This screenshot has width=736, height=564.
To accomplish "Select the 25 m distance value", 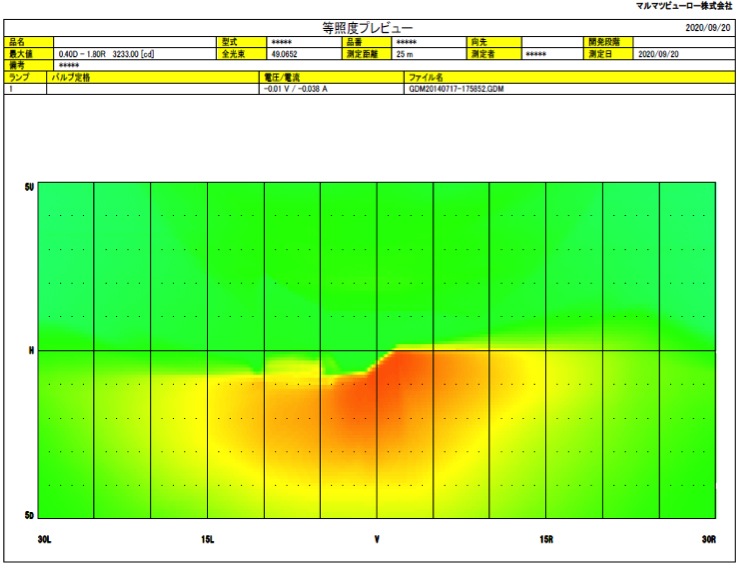I will tap(405, 54).
